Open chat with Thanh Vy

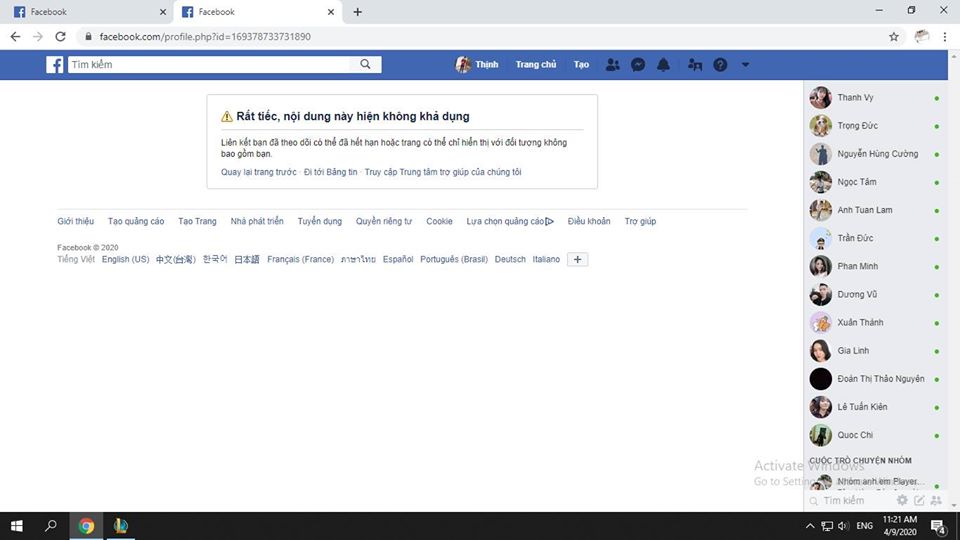876,97
